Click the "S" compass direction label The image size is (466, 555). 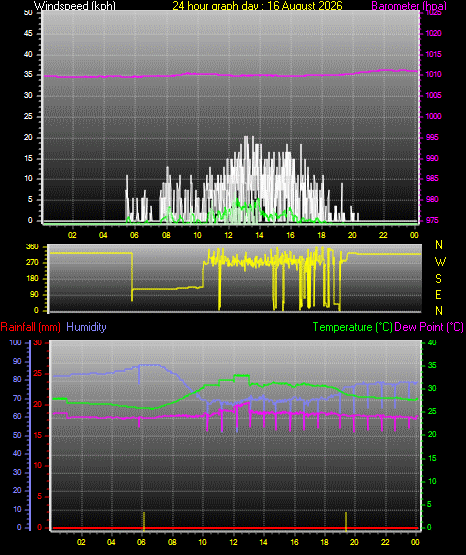(438, 279)
